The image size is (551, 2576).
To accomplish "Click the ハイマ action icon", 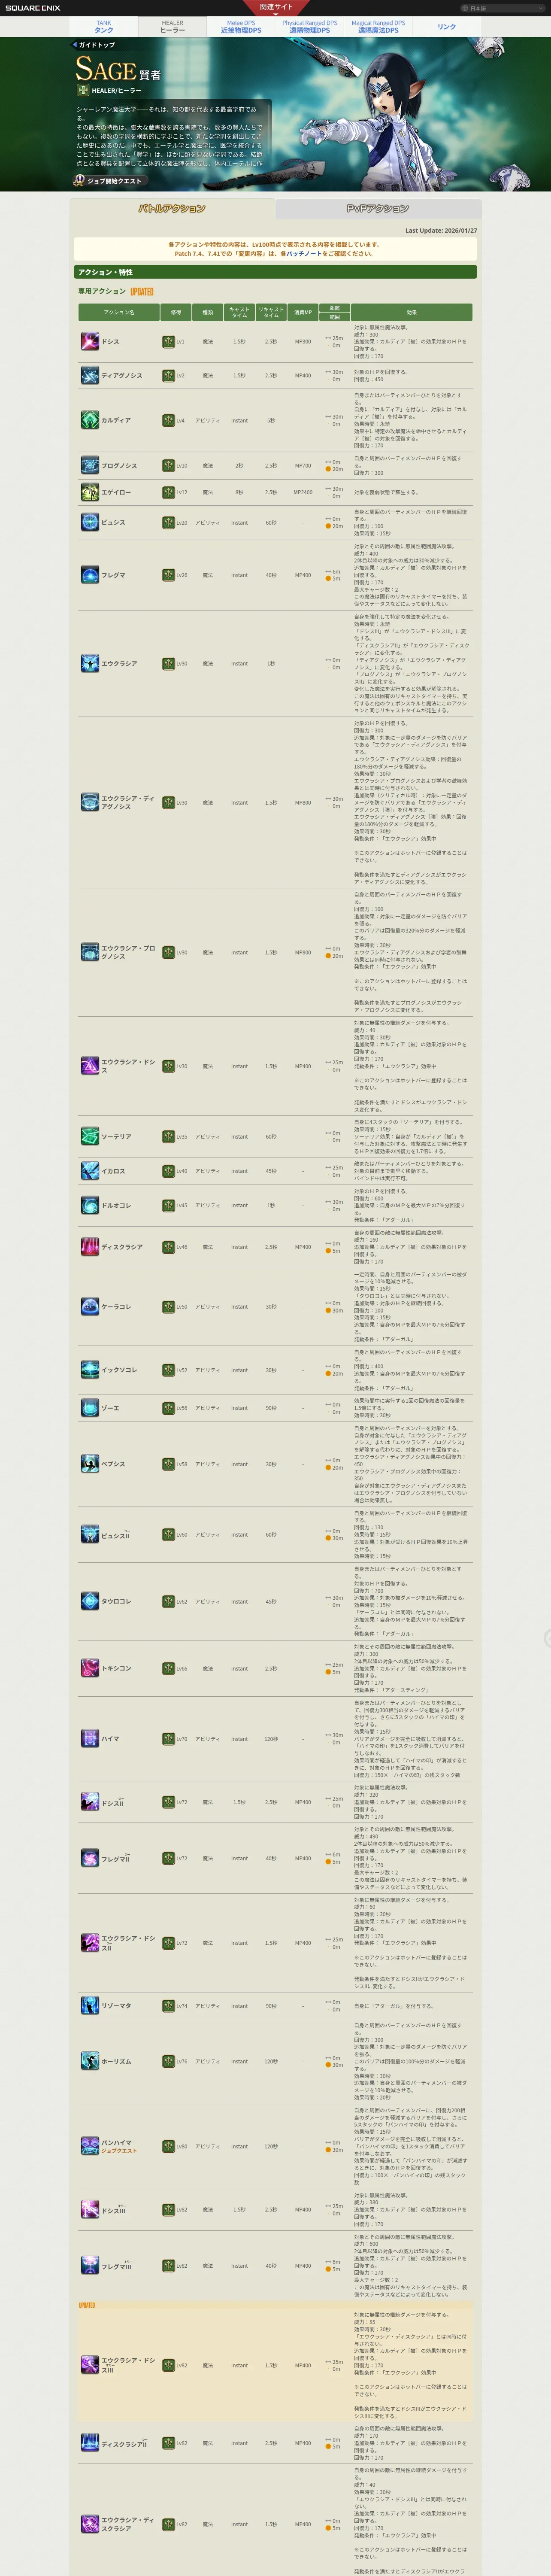I will [90, 1739].
